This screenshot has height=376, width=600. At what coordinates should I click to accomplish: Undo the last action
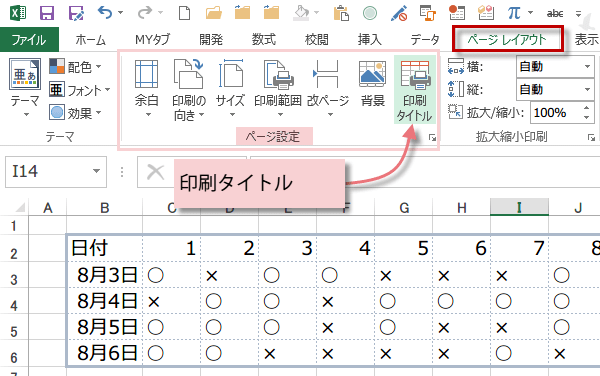click(105, 13)
